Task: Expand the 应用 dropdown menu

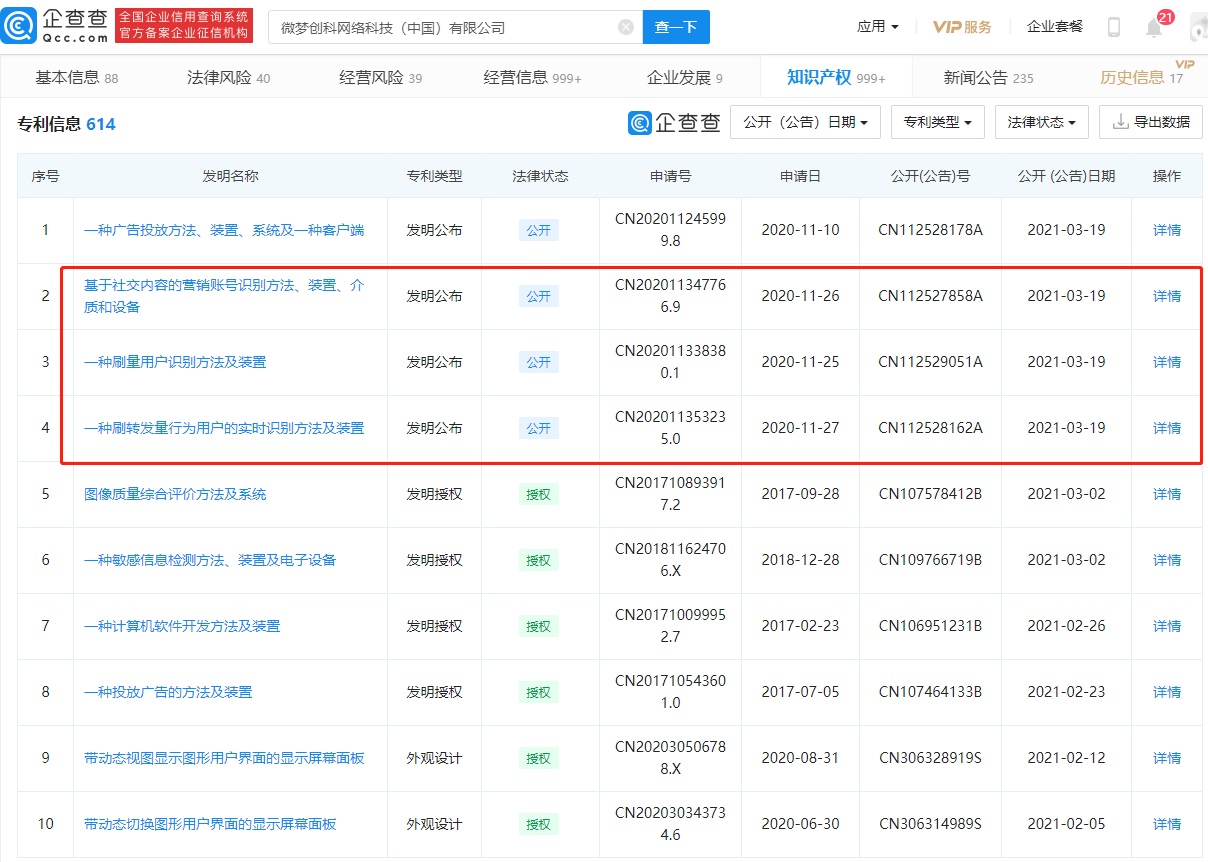Action: tap(877, 27)
